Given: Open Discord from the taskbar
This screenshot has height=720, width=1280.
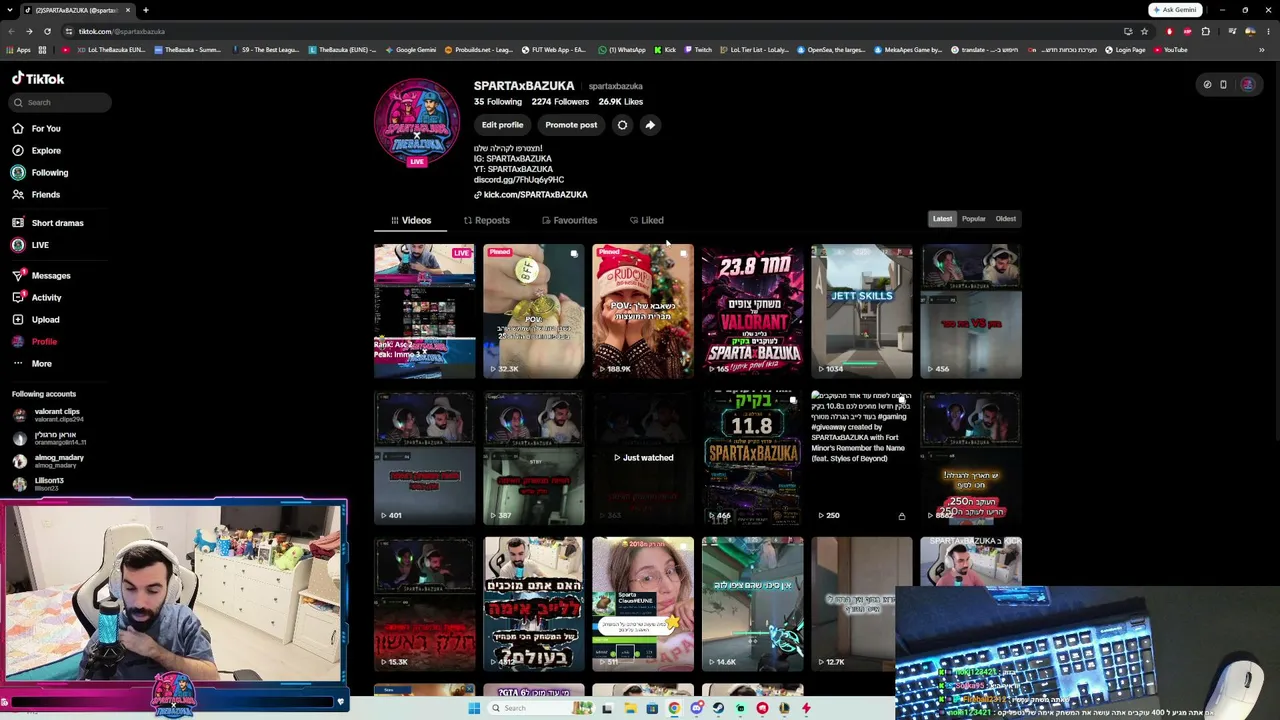Looking at the screenshot, I should (696, 708).
